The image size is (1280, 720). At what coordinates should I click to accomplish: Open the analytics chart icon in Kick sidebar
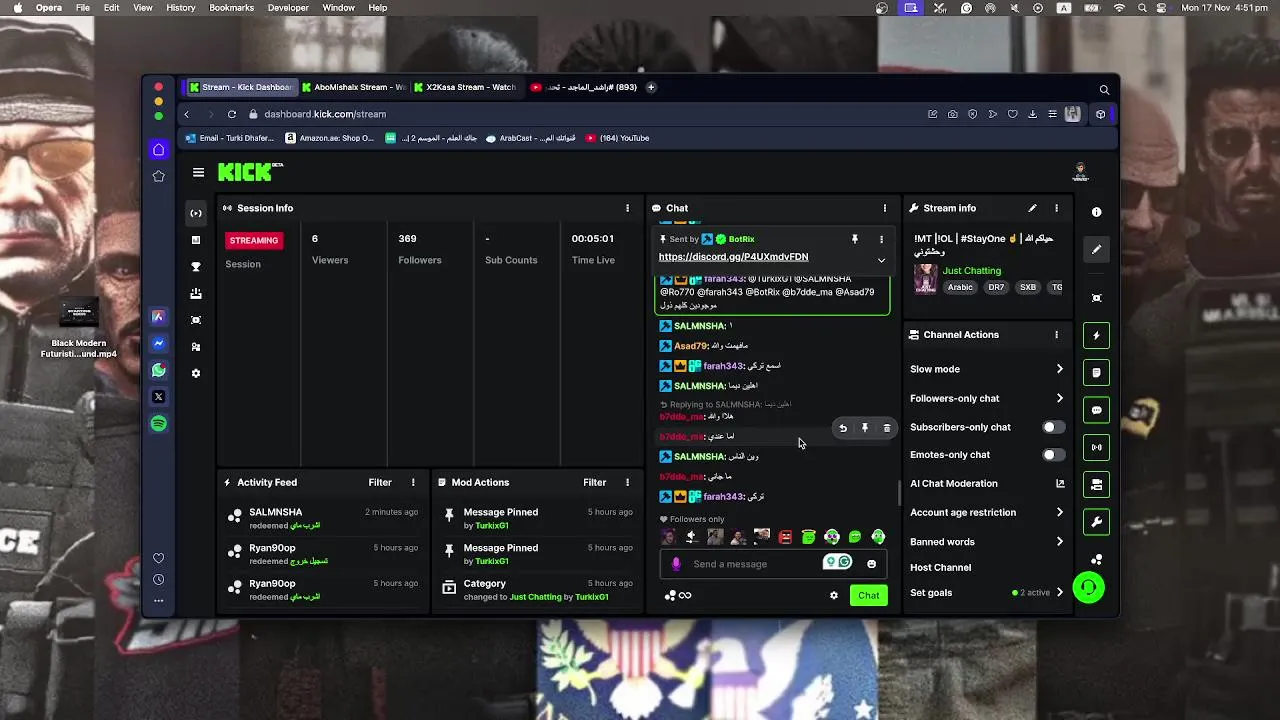tap(196, 240)
